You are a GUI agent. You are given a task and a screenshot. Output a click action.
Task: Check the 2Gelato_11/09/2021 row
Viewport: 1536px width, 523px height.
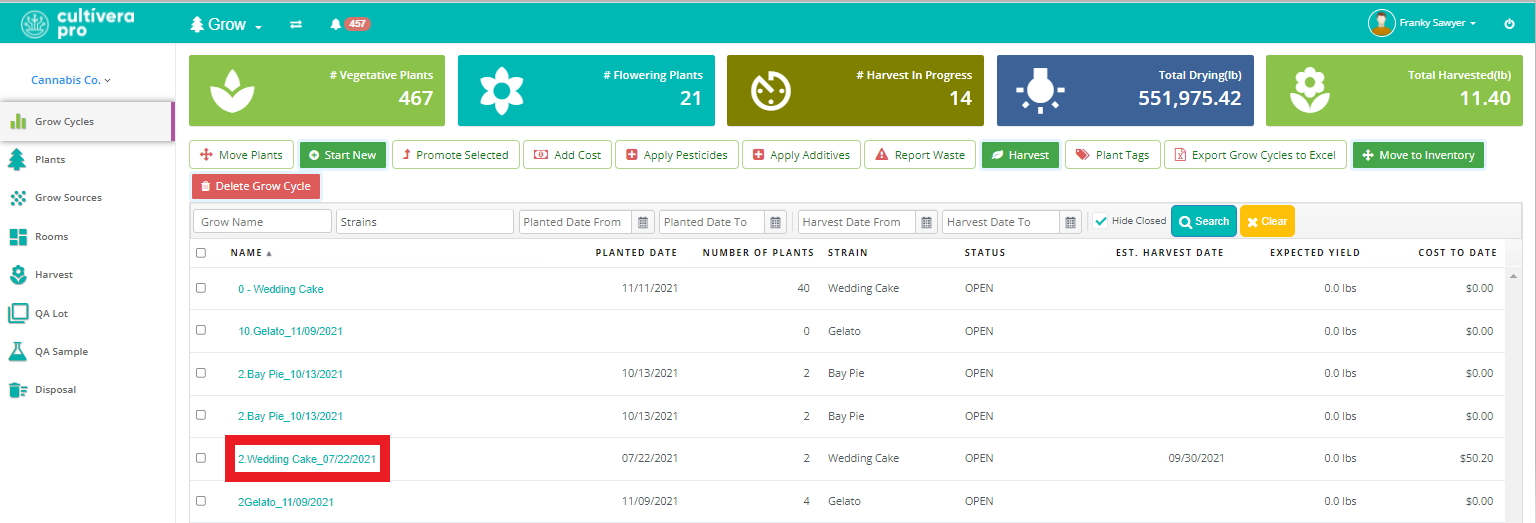pos(201,501)
